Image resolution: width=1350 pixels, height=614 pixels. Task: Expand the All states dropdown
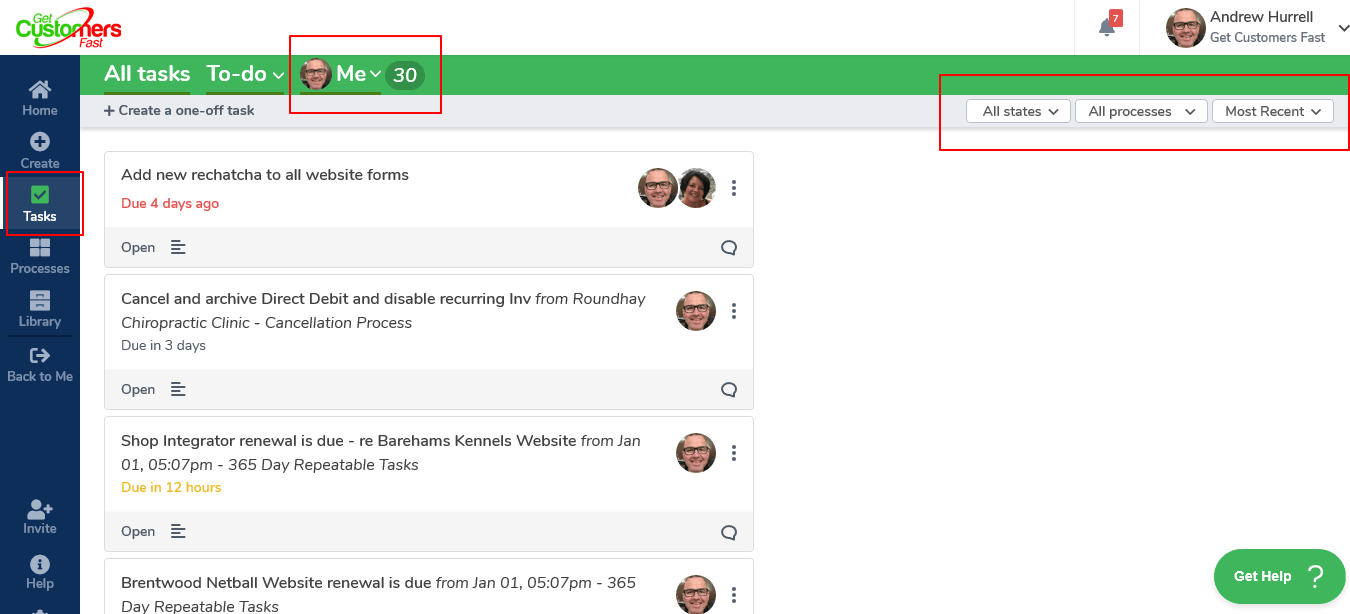click(x=1018, y=111)
